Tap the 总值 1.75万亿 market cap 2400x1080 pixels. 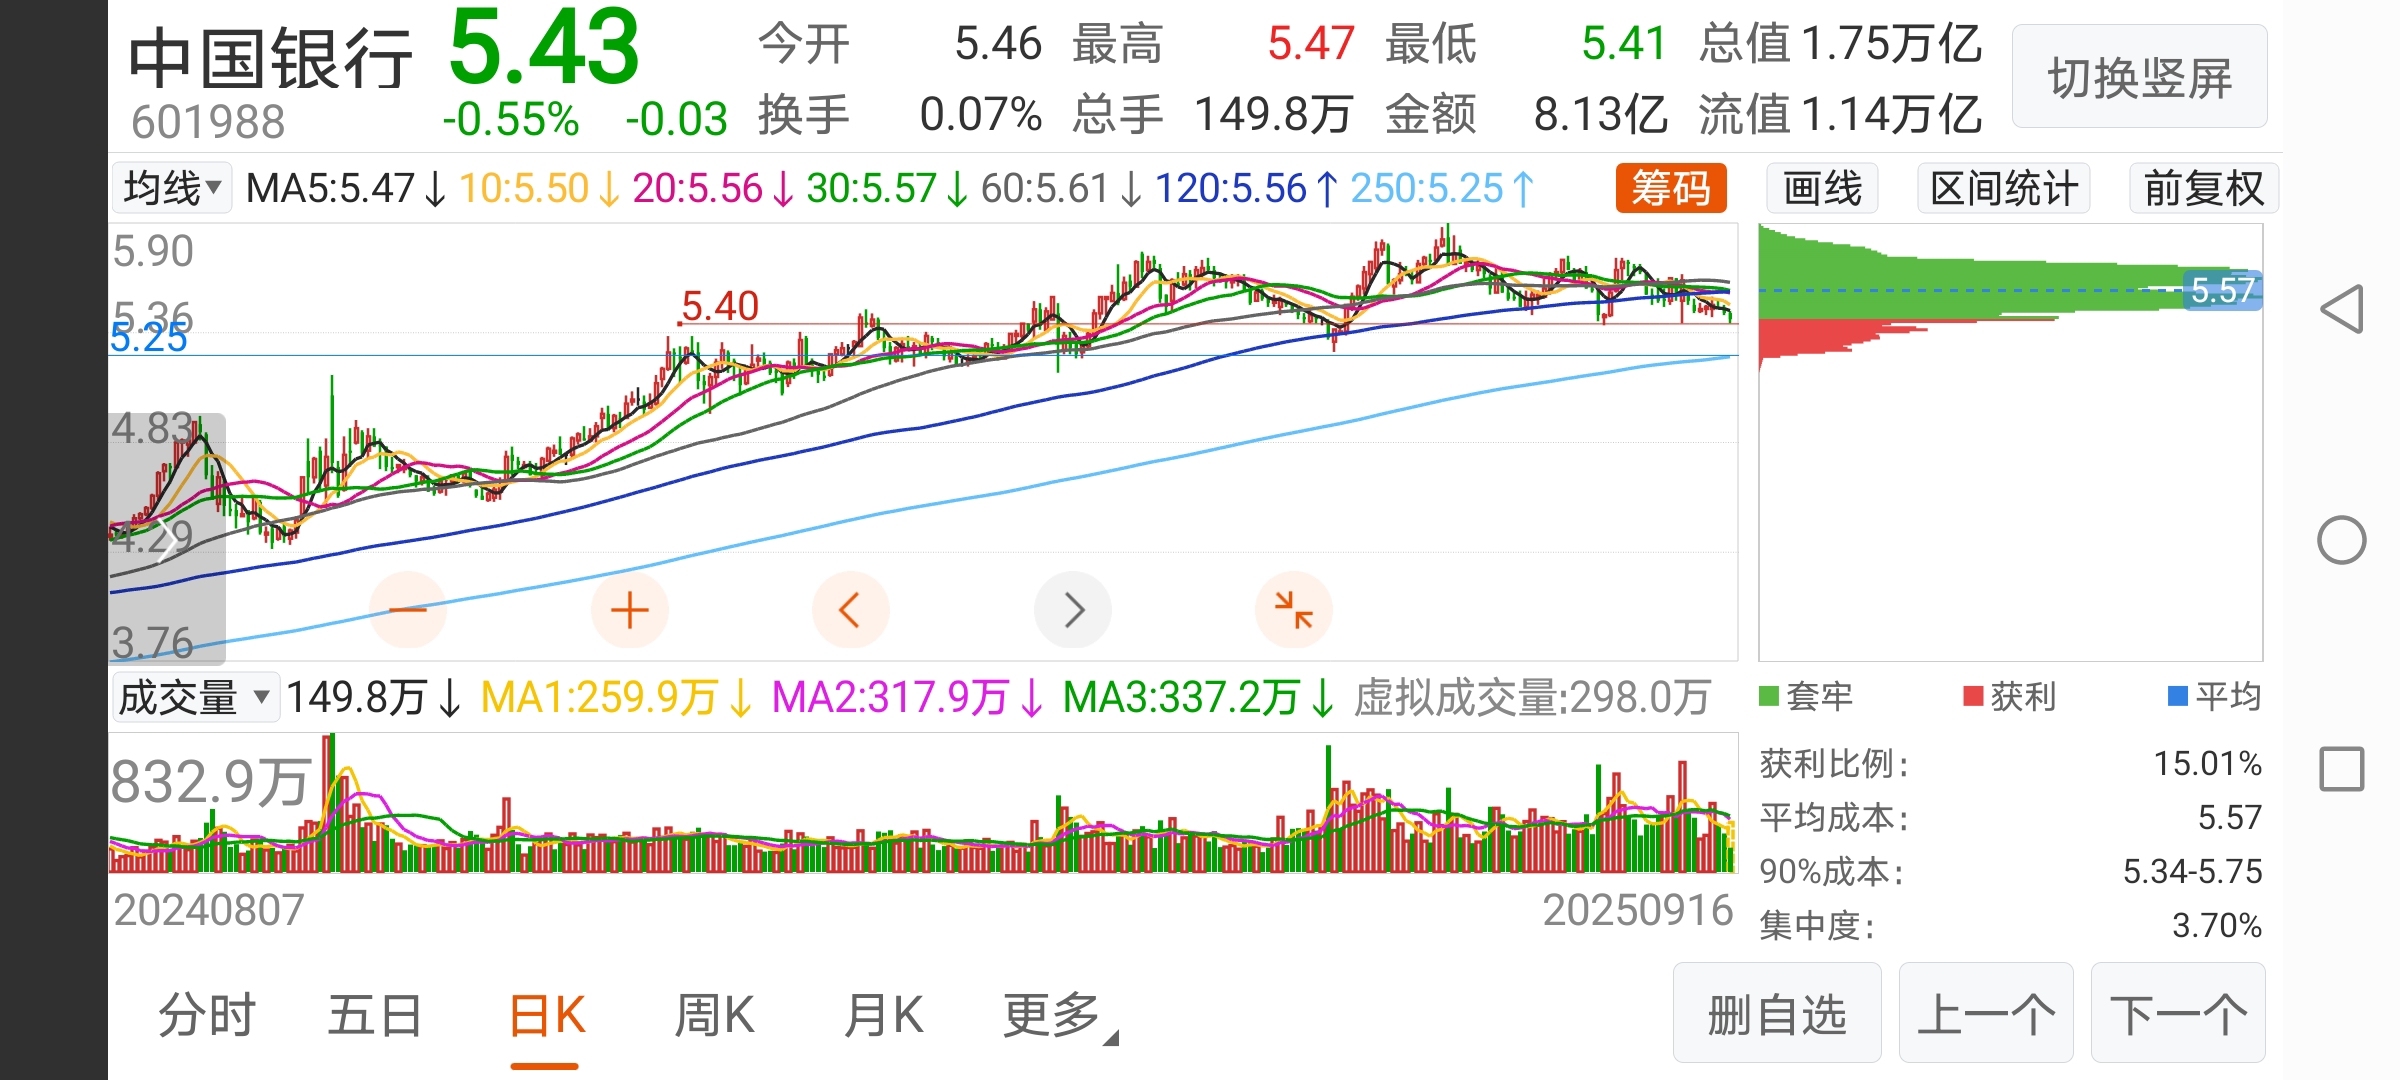1840,45
